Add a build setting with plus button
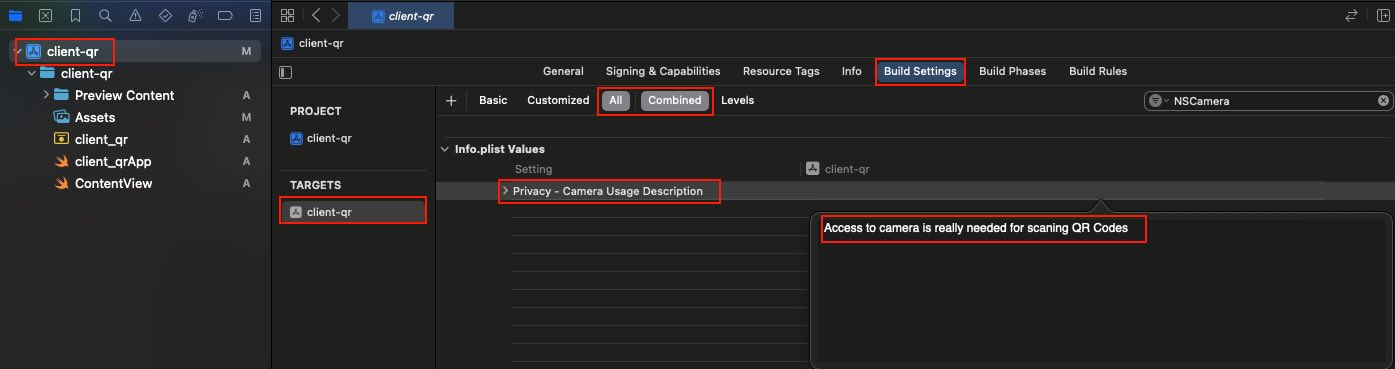This screenshot has width=1395, height=369. coord(451,100)
